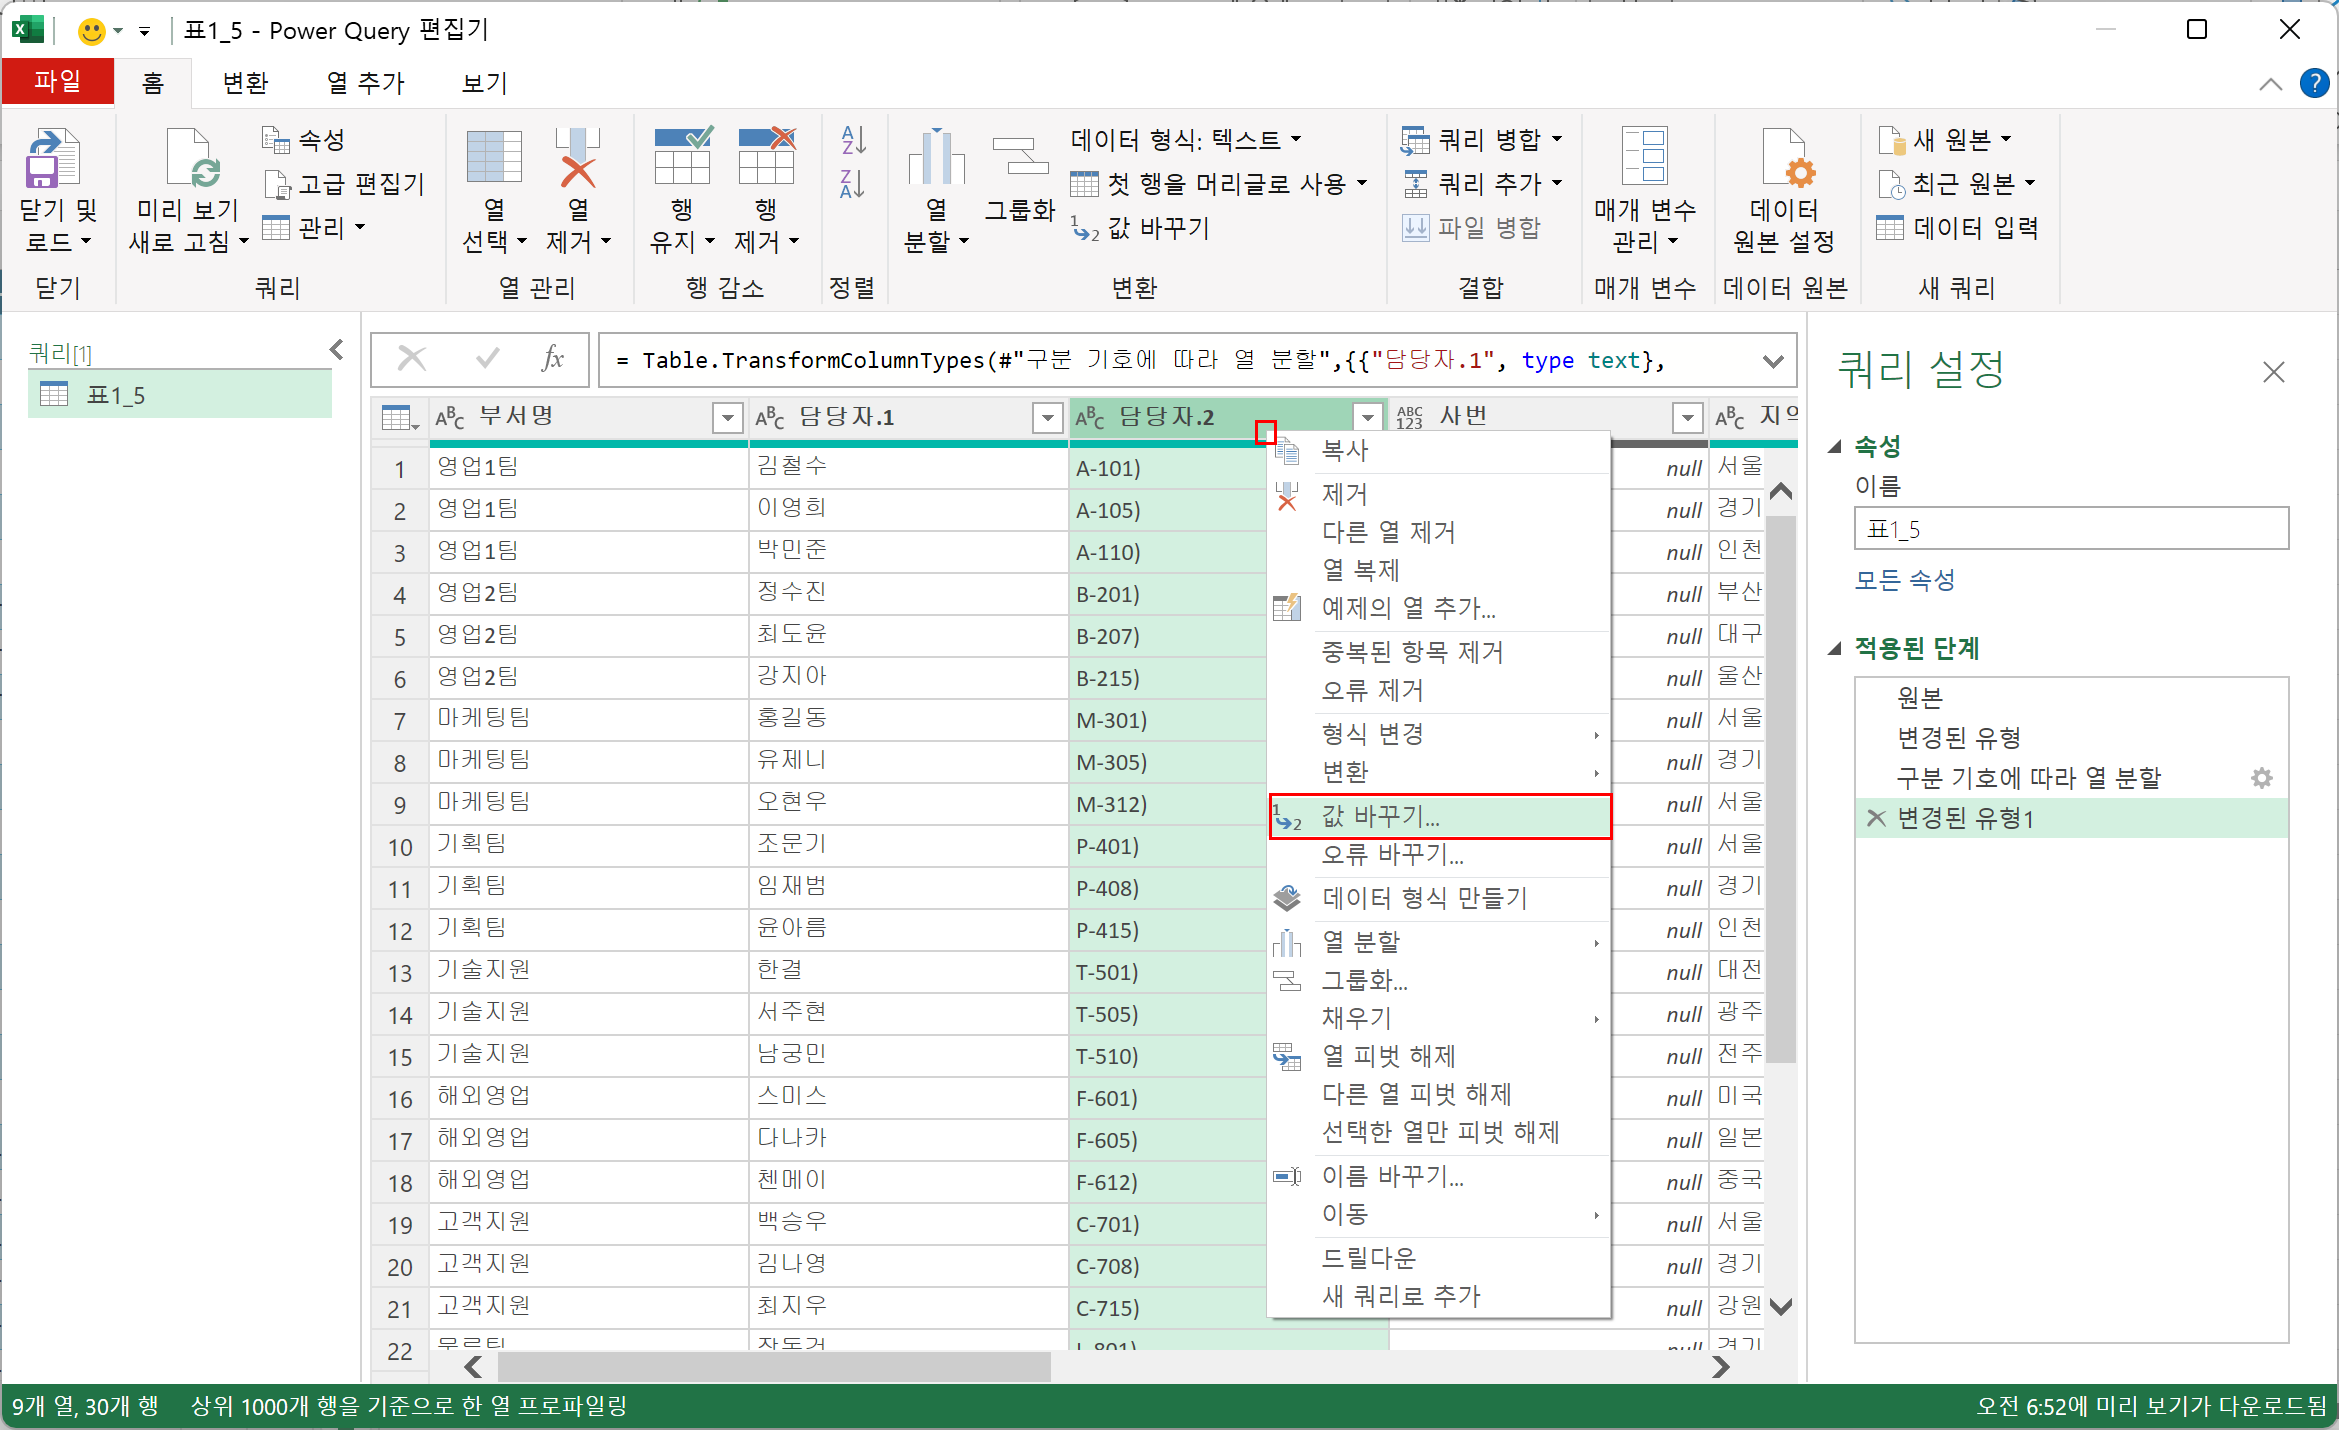Viewport: 2339px width, 1430px height.
Task: Click Remove Columns (열 제거) icon
Action: coord(578,157)
